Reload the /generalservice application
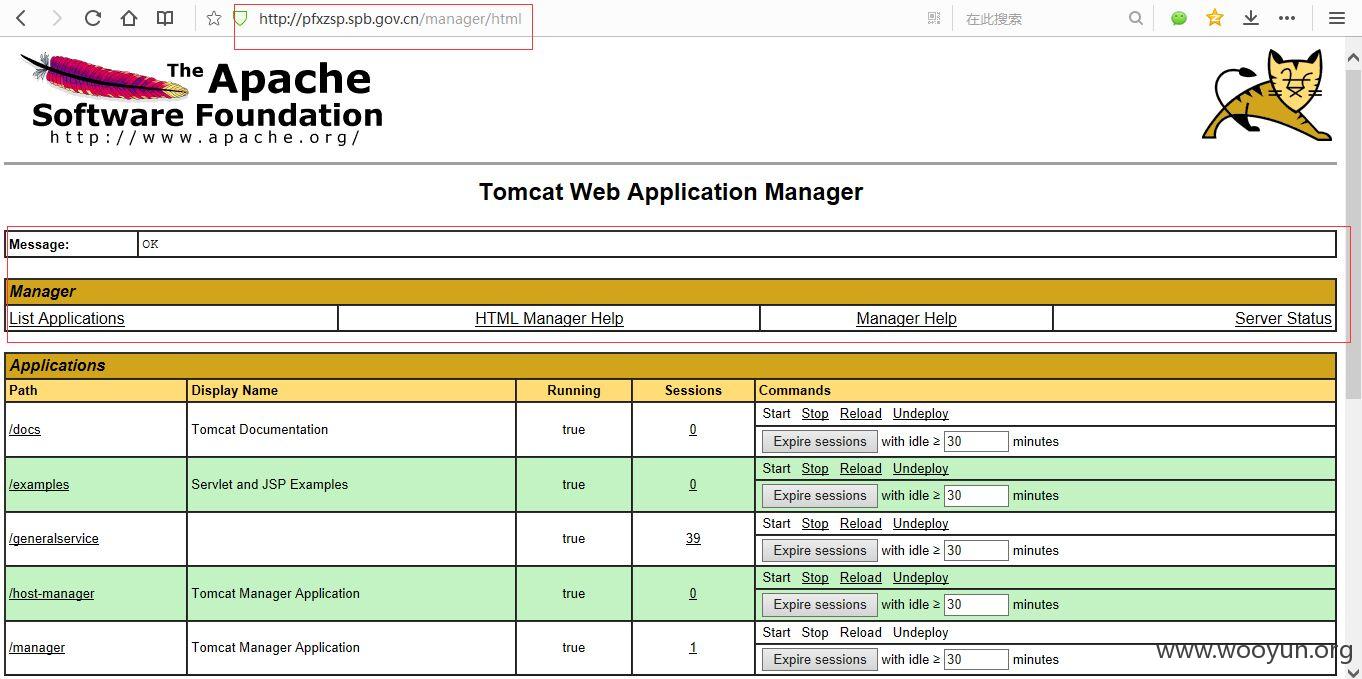Screen dimensions: 1362x679 point(861,523)
